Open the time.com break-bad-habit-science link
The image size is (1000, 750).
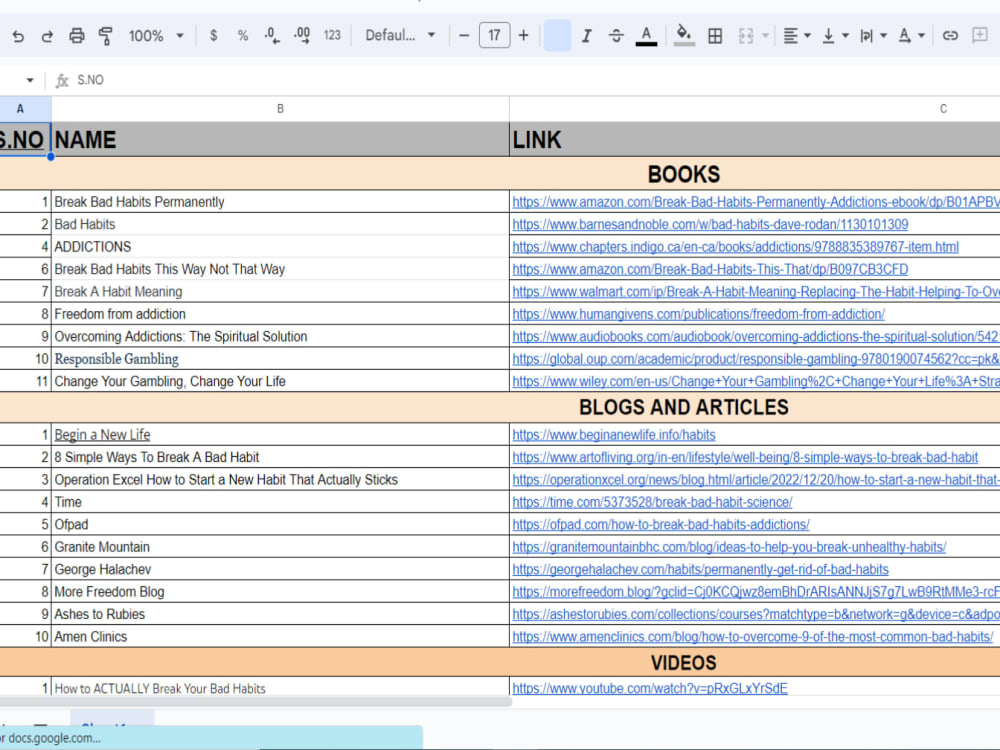652,503
